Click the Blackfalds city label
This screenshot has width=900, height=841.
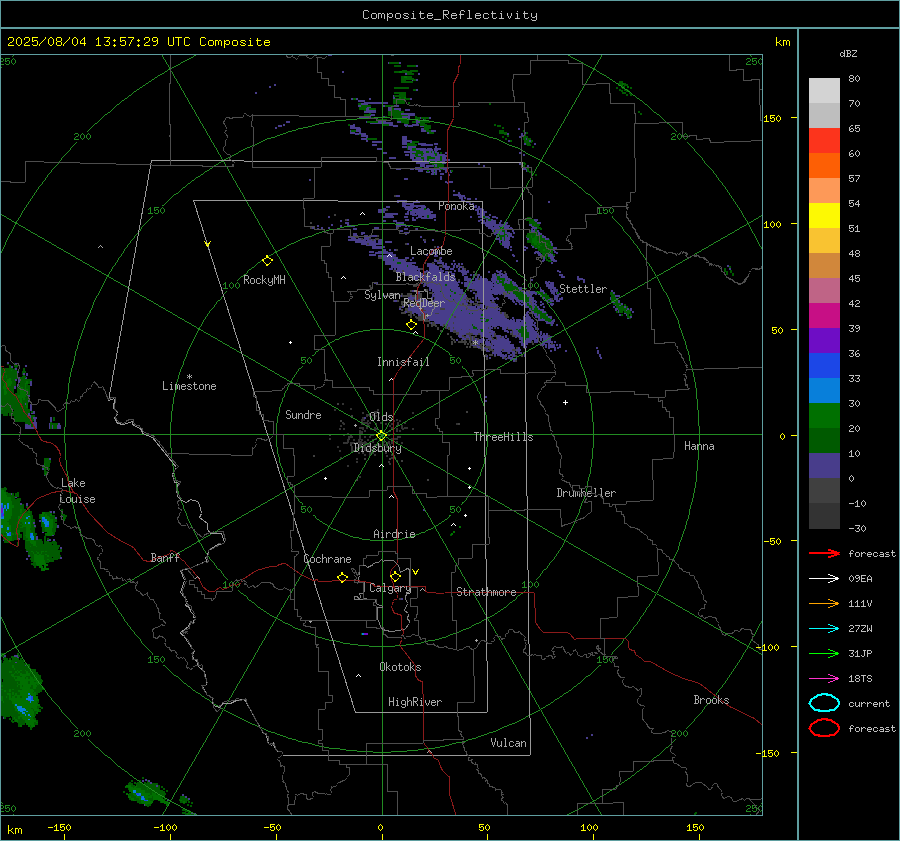pos(425,277)
